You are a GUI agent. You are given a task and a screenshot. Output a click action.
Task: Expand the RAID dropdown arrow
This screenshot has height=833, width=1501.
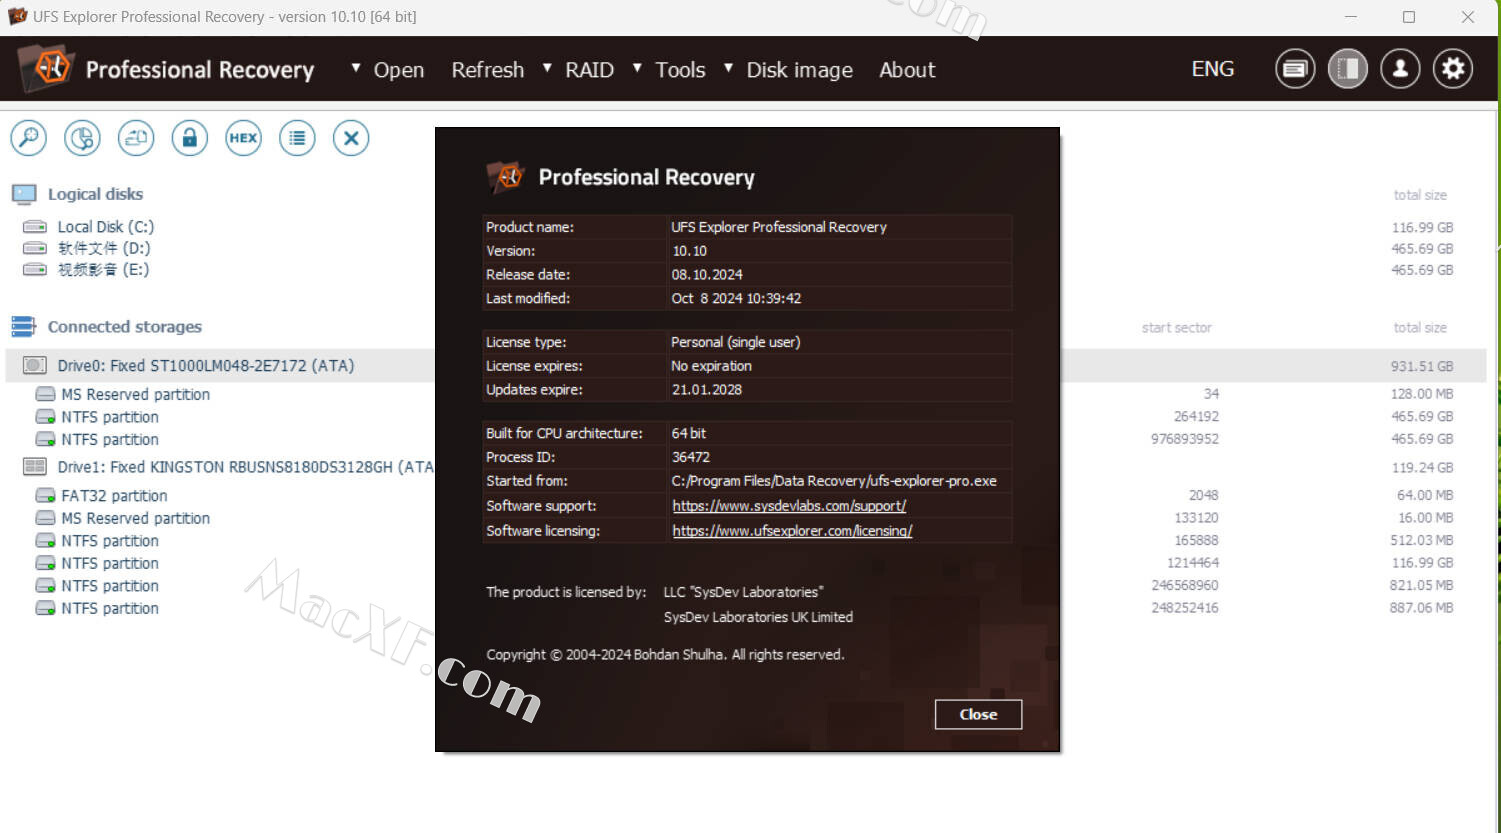[547, 68]
